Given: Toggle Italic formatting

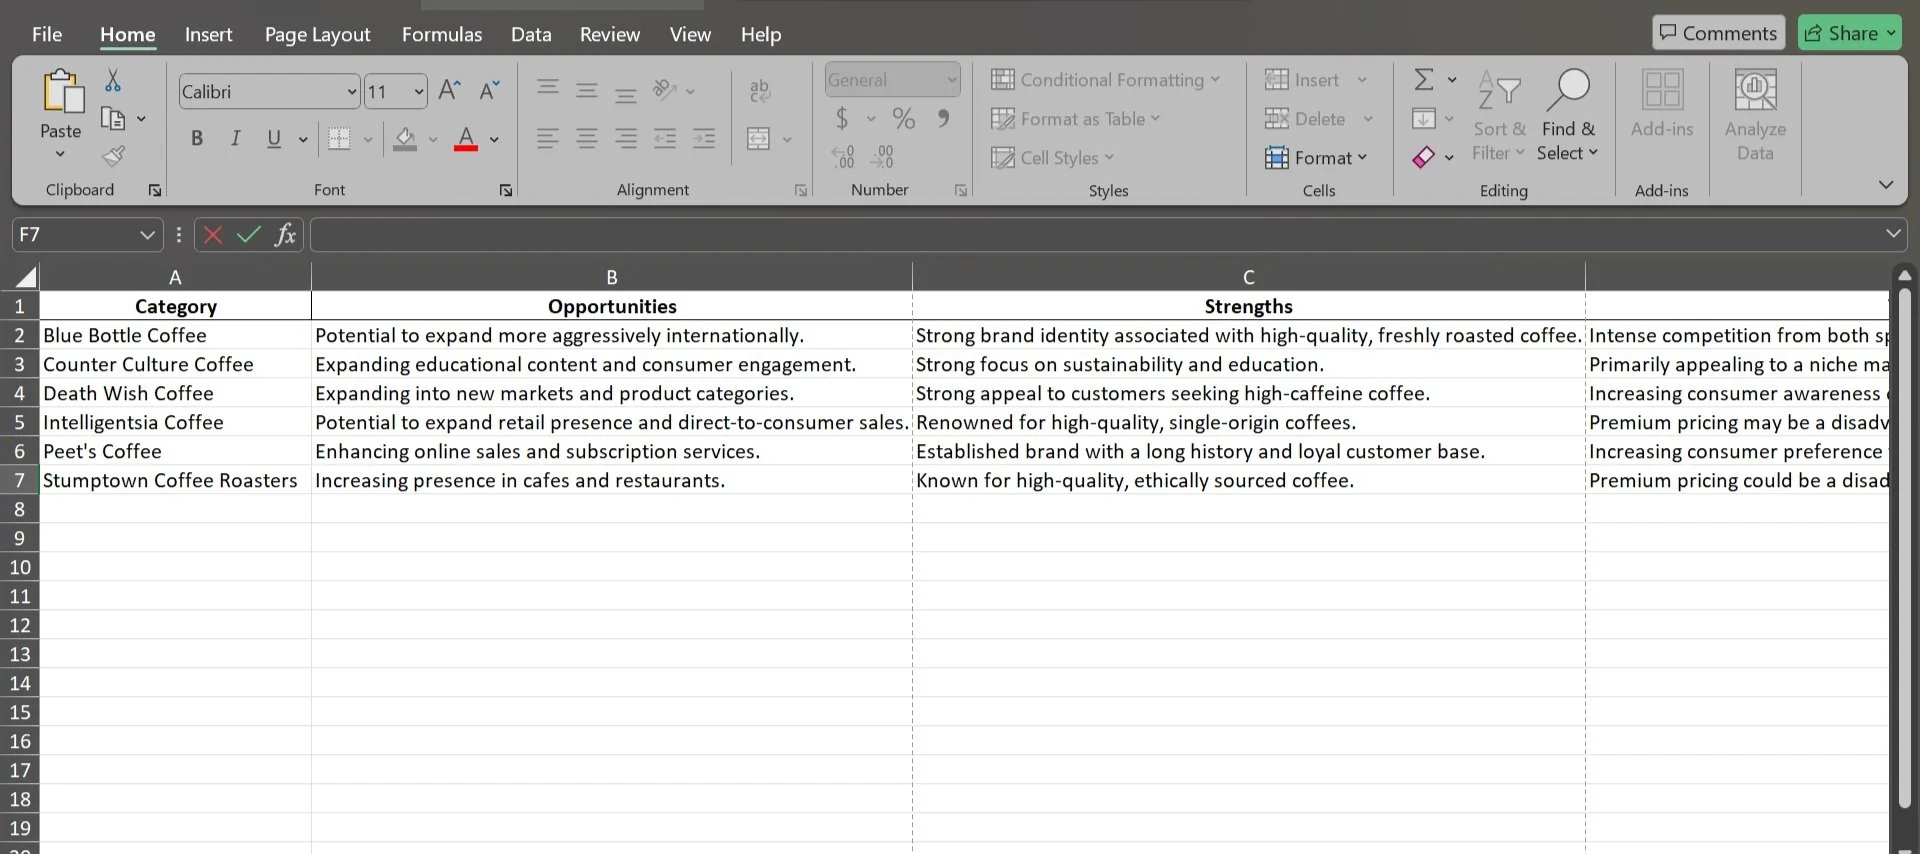Looking at the screenshot, I should click(235, 139).
